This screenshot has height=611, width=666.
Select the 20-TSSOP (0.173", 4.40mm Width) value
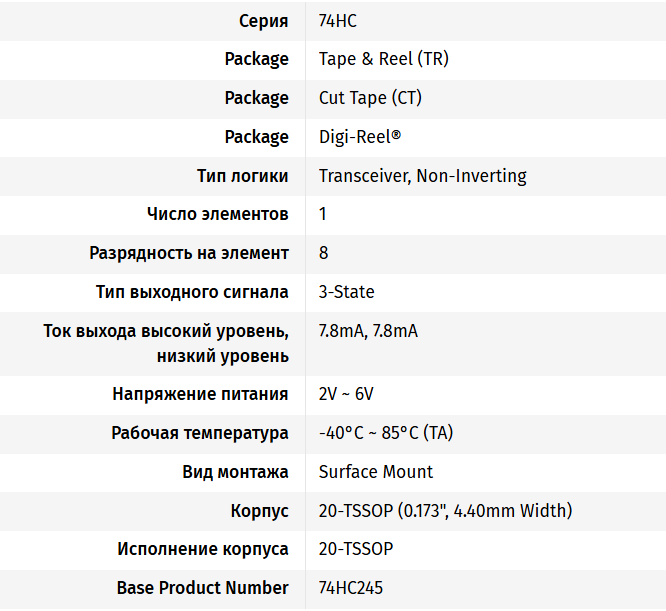(x=446, y=511)
